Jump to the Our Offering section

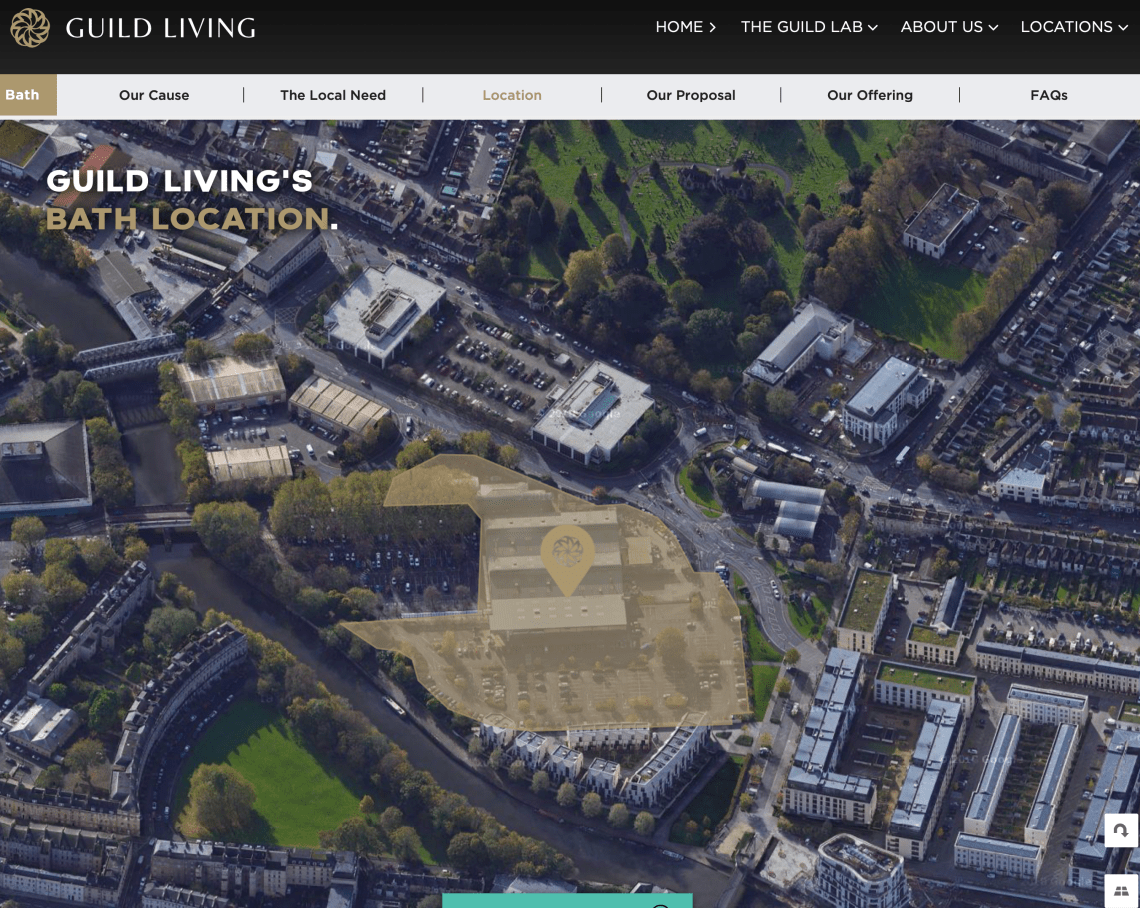(870, 95)
